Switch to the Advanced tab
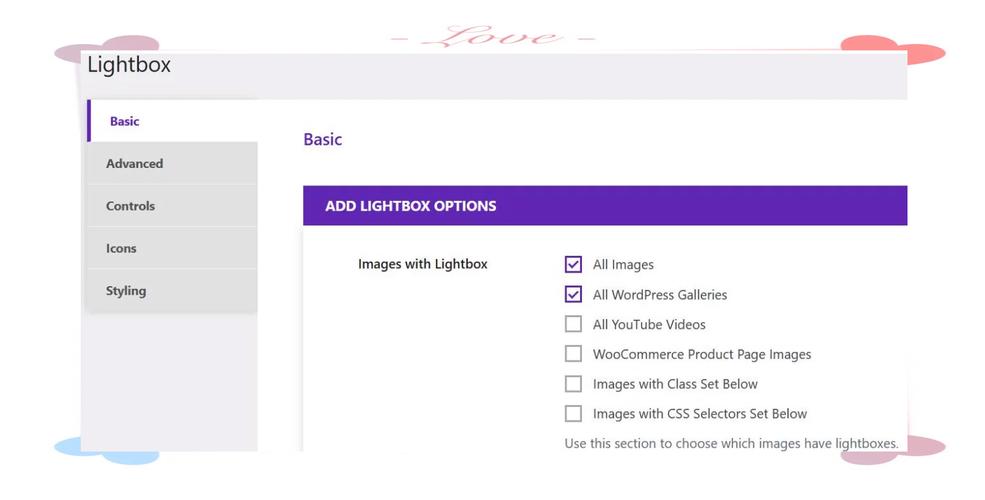This screenshot has height=500, width=985. [135, 164]
